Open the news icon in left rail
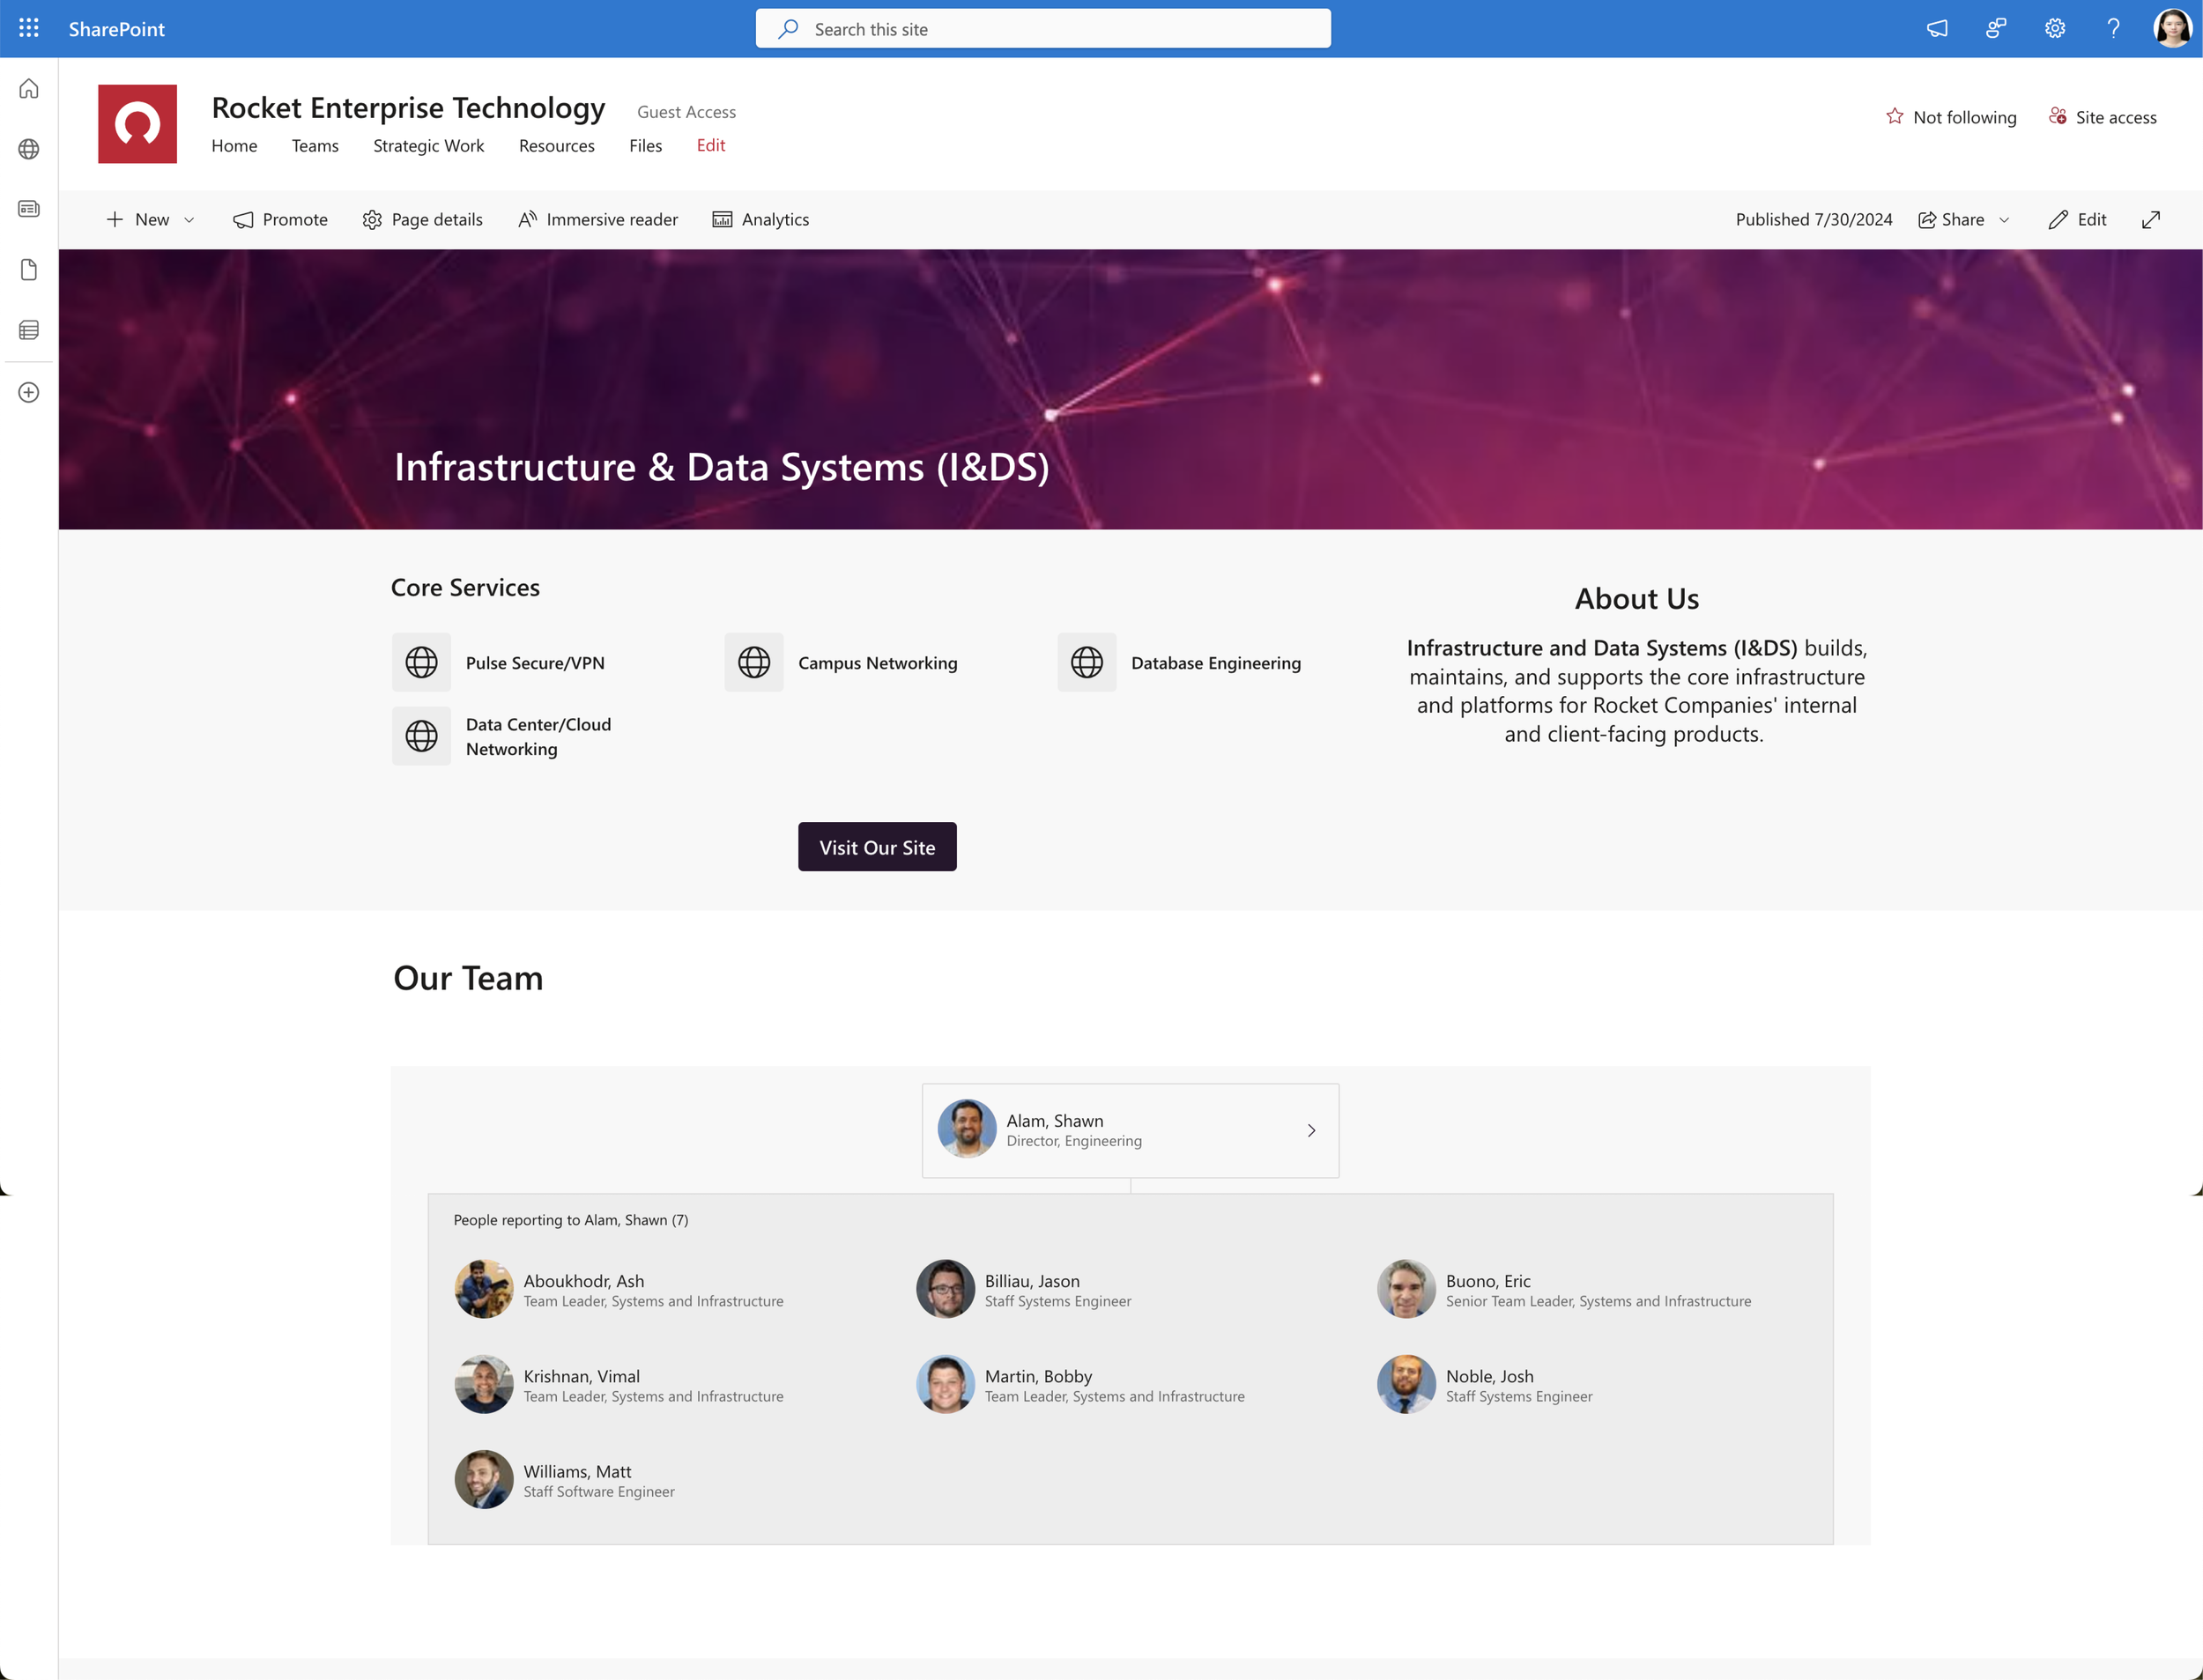Screen dimensions: 2203x1680 coord(29,209)
